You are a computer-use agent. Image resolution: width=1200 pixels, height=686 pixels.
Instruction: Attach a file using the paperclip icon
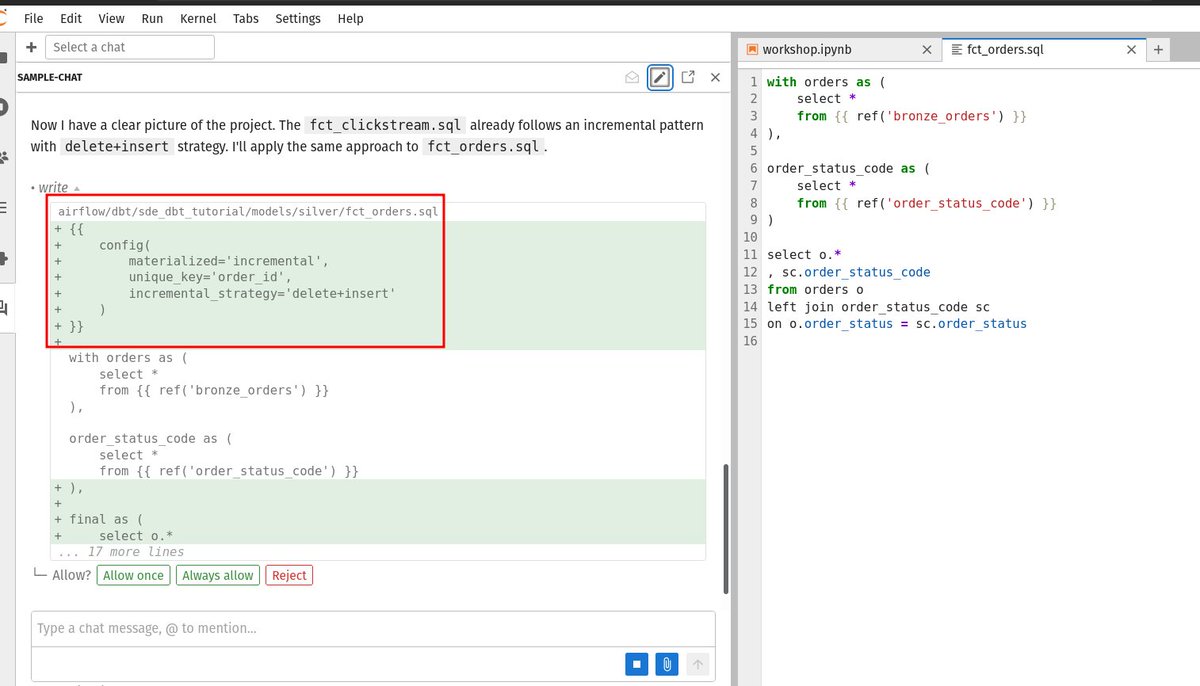pos(666,663)
